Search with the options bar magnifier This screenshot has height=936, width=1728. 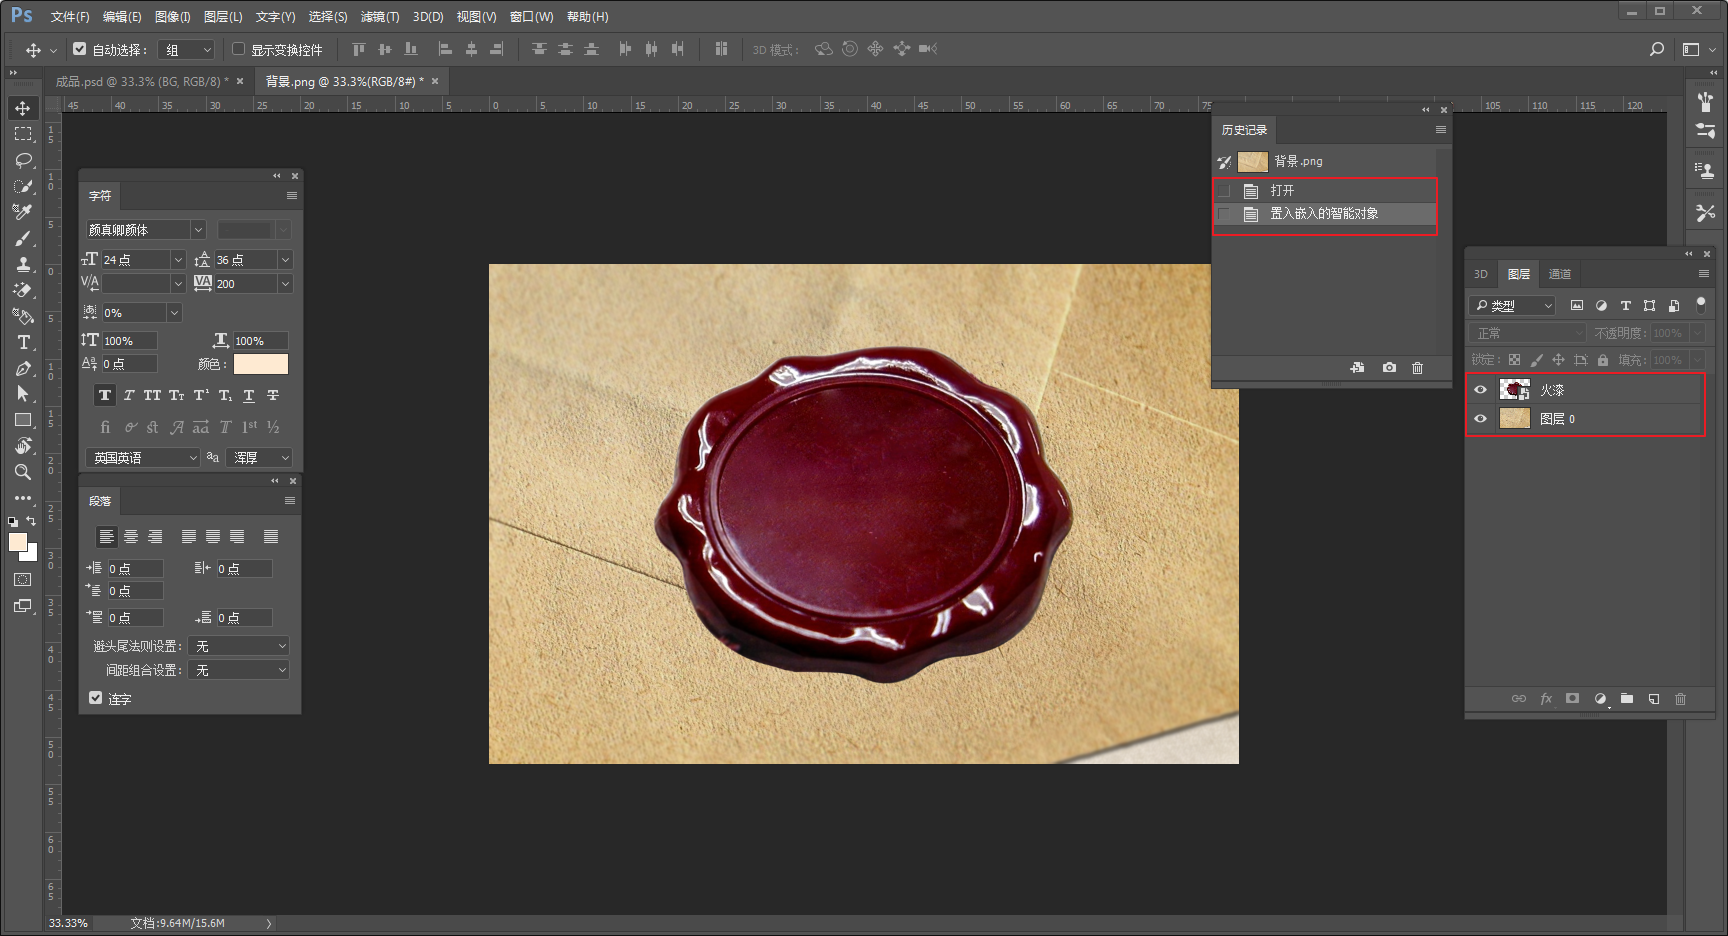(1657, 49)
